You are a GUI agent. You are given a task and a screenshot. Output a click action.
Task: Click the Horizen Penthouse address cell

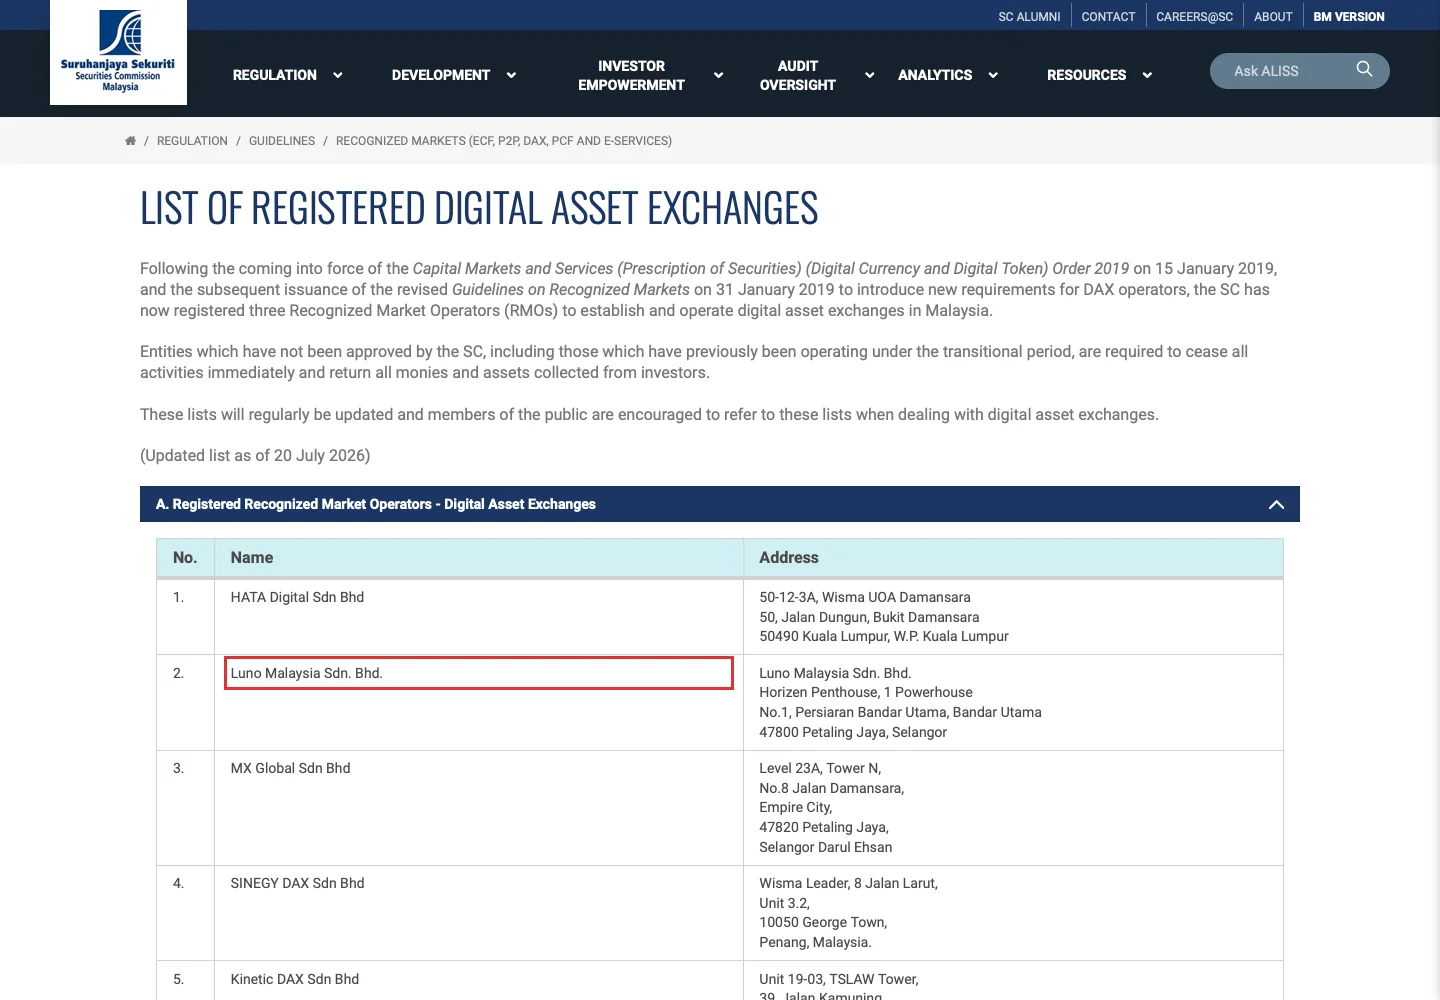point(1013,703)
